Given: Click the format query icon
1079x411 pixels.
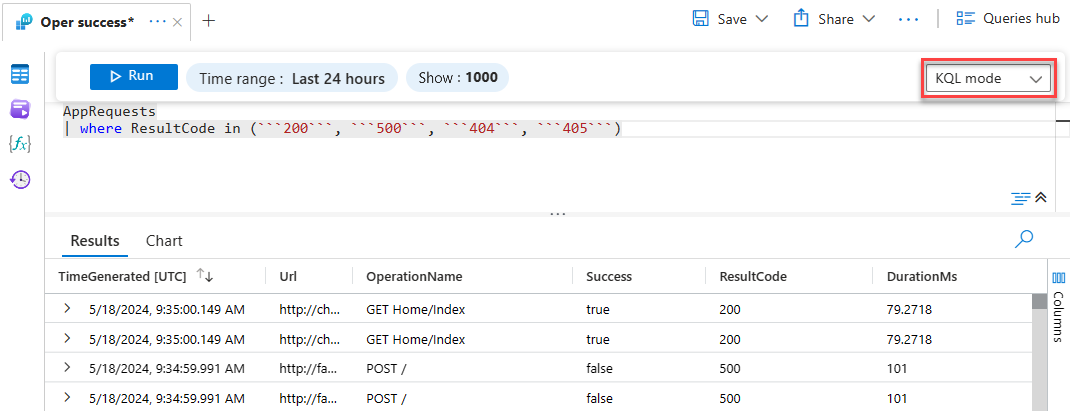Looking at the screenshot, I should pyautogui.click(x=1020, y=198).
